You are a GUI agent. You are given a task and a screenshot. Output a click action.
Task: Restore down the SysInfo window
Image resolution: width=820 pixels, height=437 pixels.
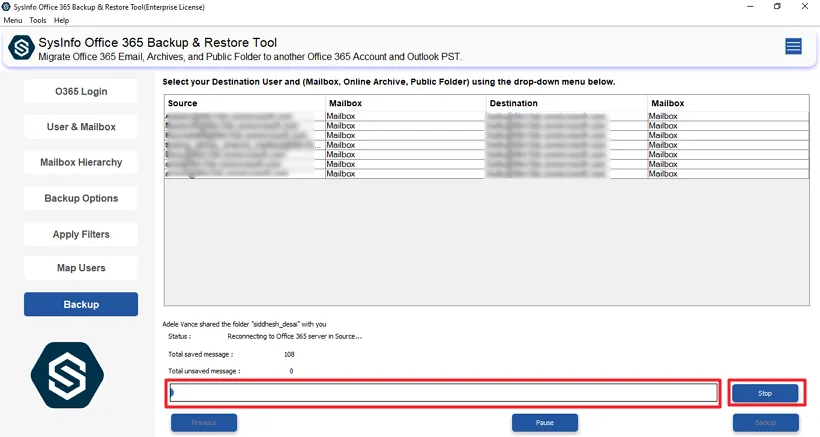click(777, 7)
